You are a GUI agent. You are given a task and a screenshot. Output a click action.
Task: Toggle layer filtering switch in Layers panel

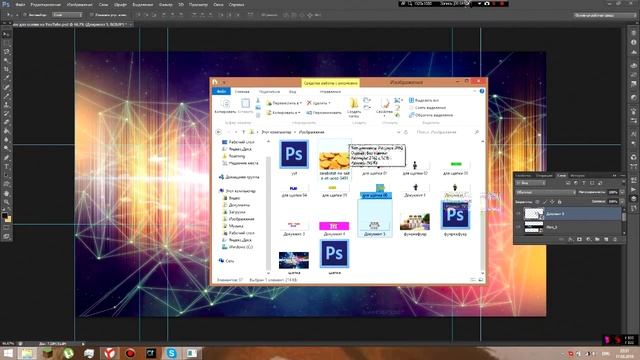coord(624,182)
